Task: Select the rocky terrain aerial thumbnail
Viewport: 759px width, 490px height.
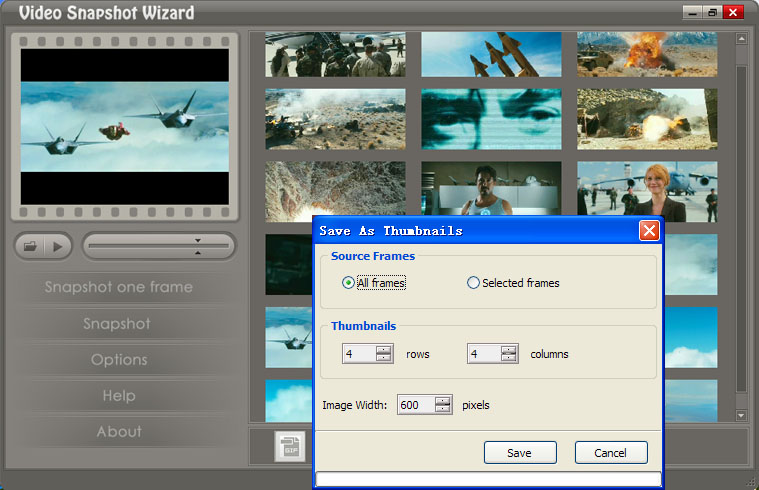Action: [335, 188]
